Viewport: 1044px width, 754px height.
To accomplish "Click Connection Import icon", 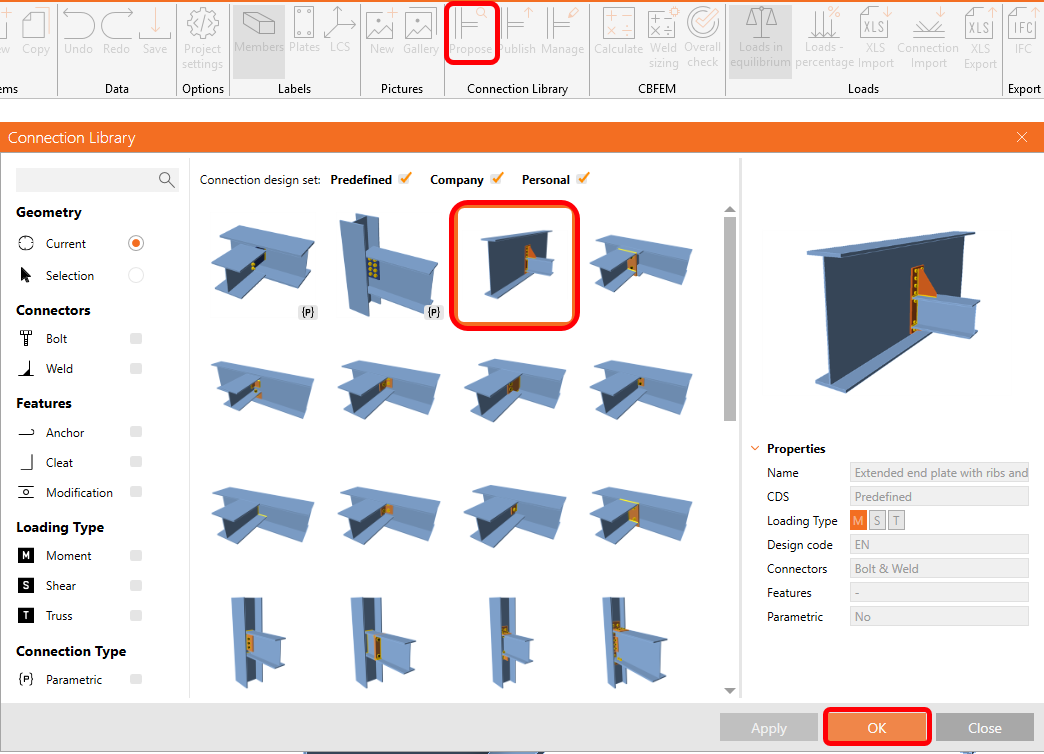I will click(928, 39).
